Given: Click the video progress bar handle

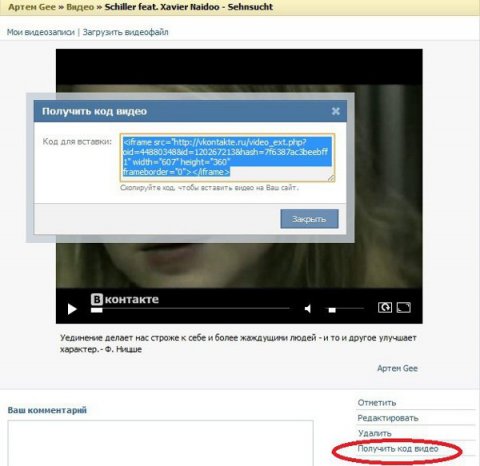Looking at the screenshot, I should click(x=97, y=310).
